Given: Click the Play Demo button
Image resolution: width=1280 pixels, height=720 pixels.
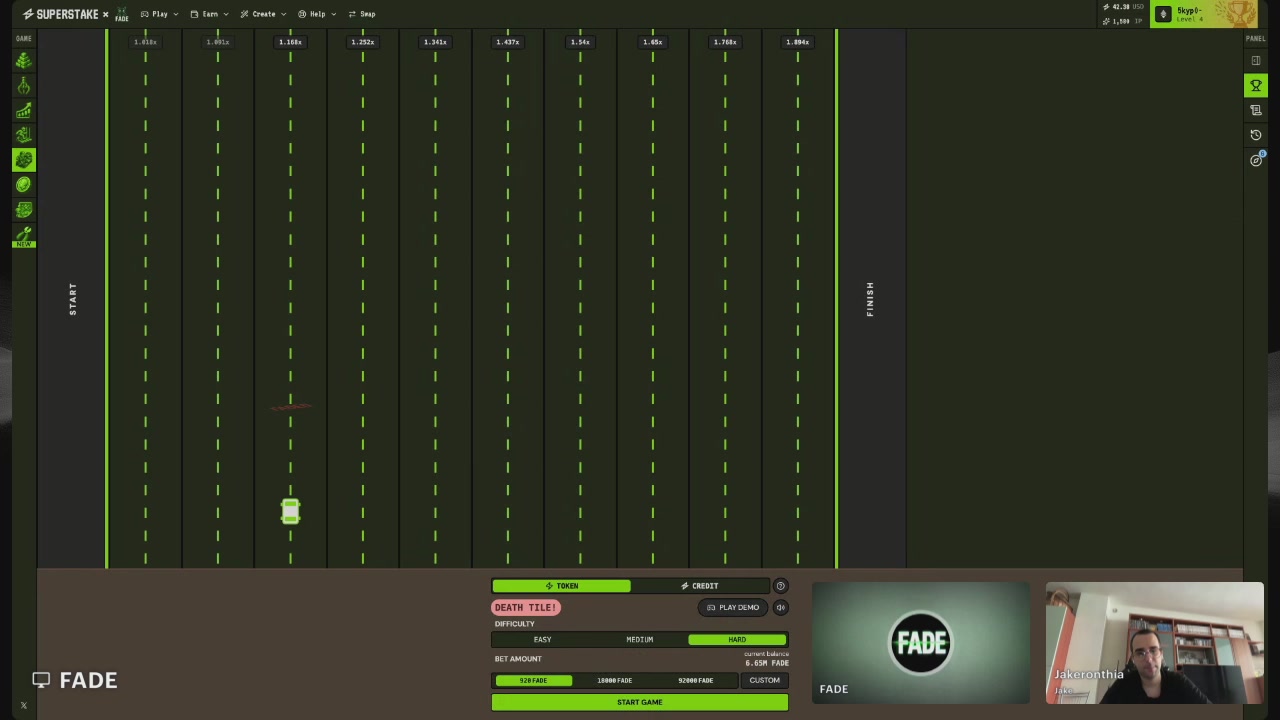Looking at the screenshot, I should (x=733, y=607).
